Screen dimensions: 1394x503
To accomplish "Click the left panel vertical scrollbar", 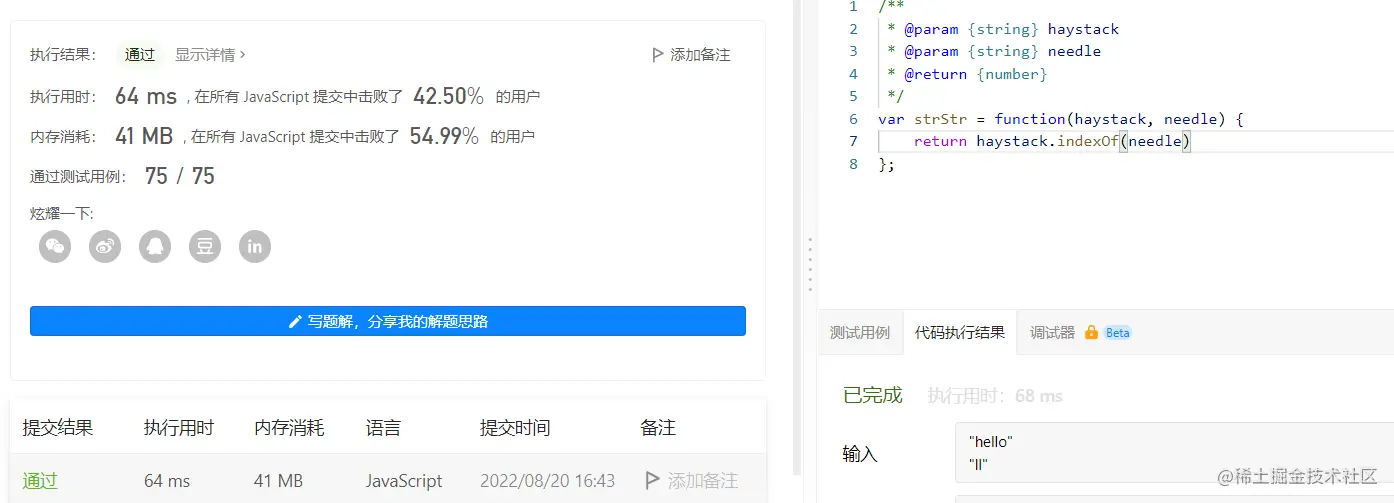I will [x=797, y=237].
